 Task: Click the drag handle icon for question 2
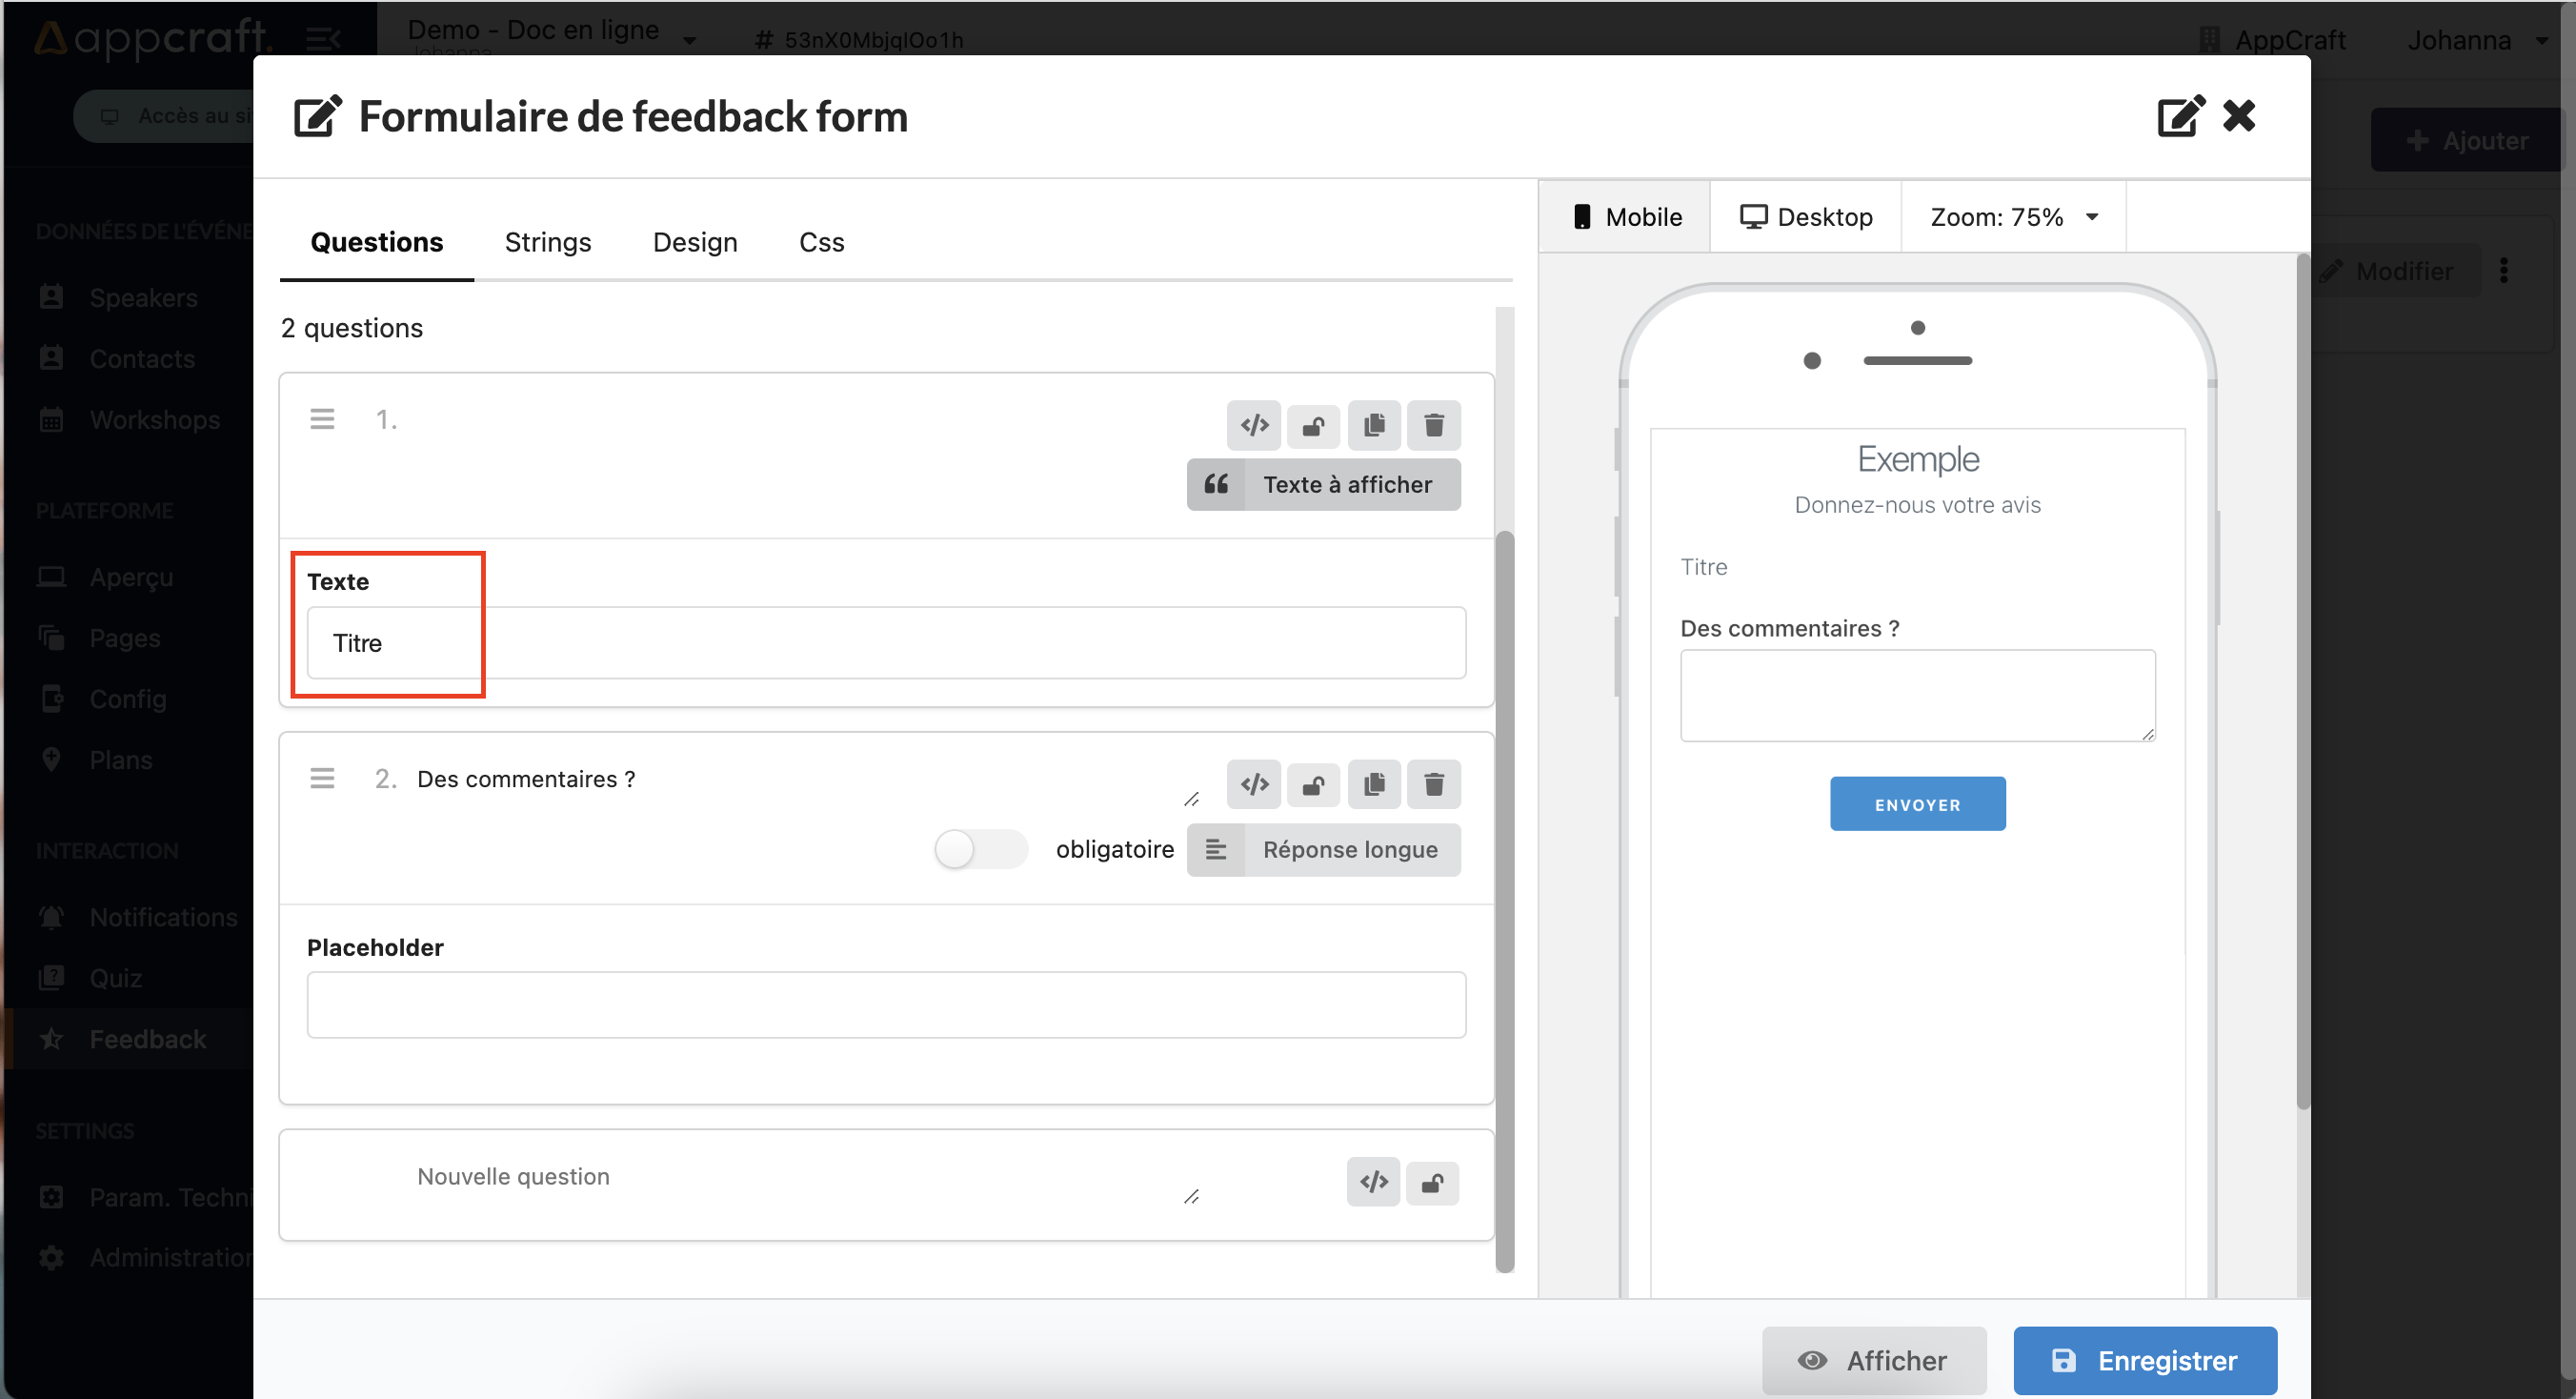pyautogui.click(x=322, y=779)
